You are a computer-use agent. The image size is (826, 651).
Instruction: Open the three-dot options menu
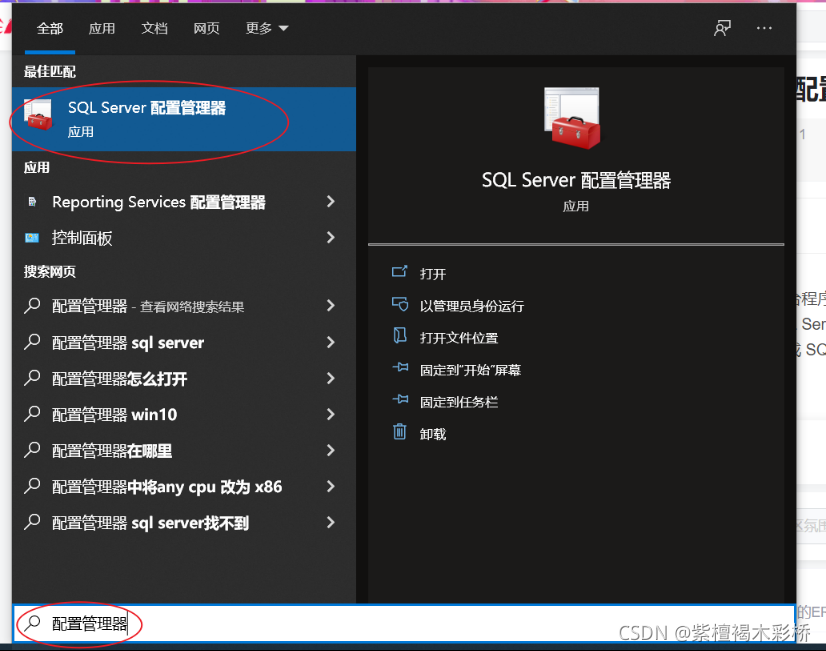coord(764,28)
